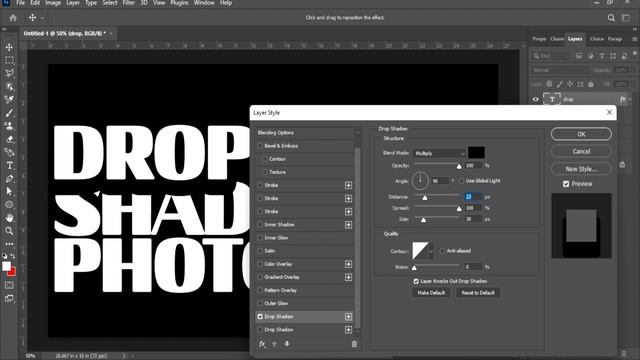The width and height of the screenshot is (640, 360).
Task: Click the Angle dial control
Action: (x=420, y=181)
